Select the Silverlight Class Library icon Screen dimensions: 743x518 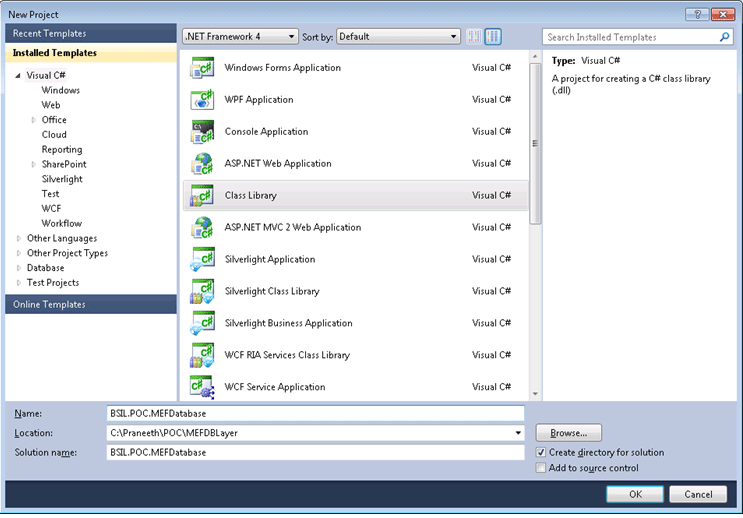202,291
